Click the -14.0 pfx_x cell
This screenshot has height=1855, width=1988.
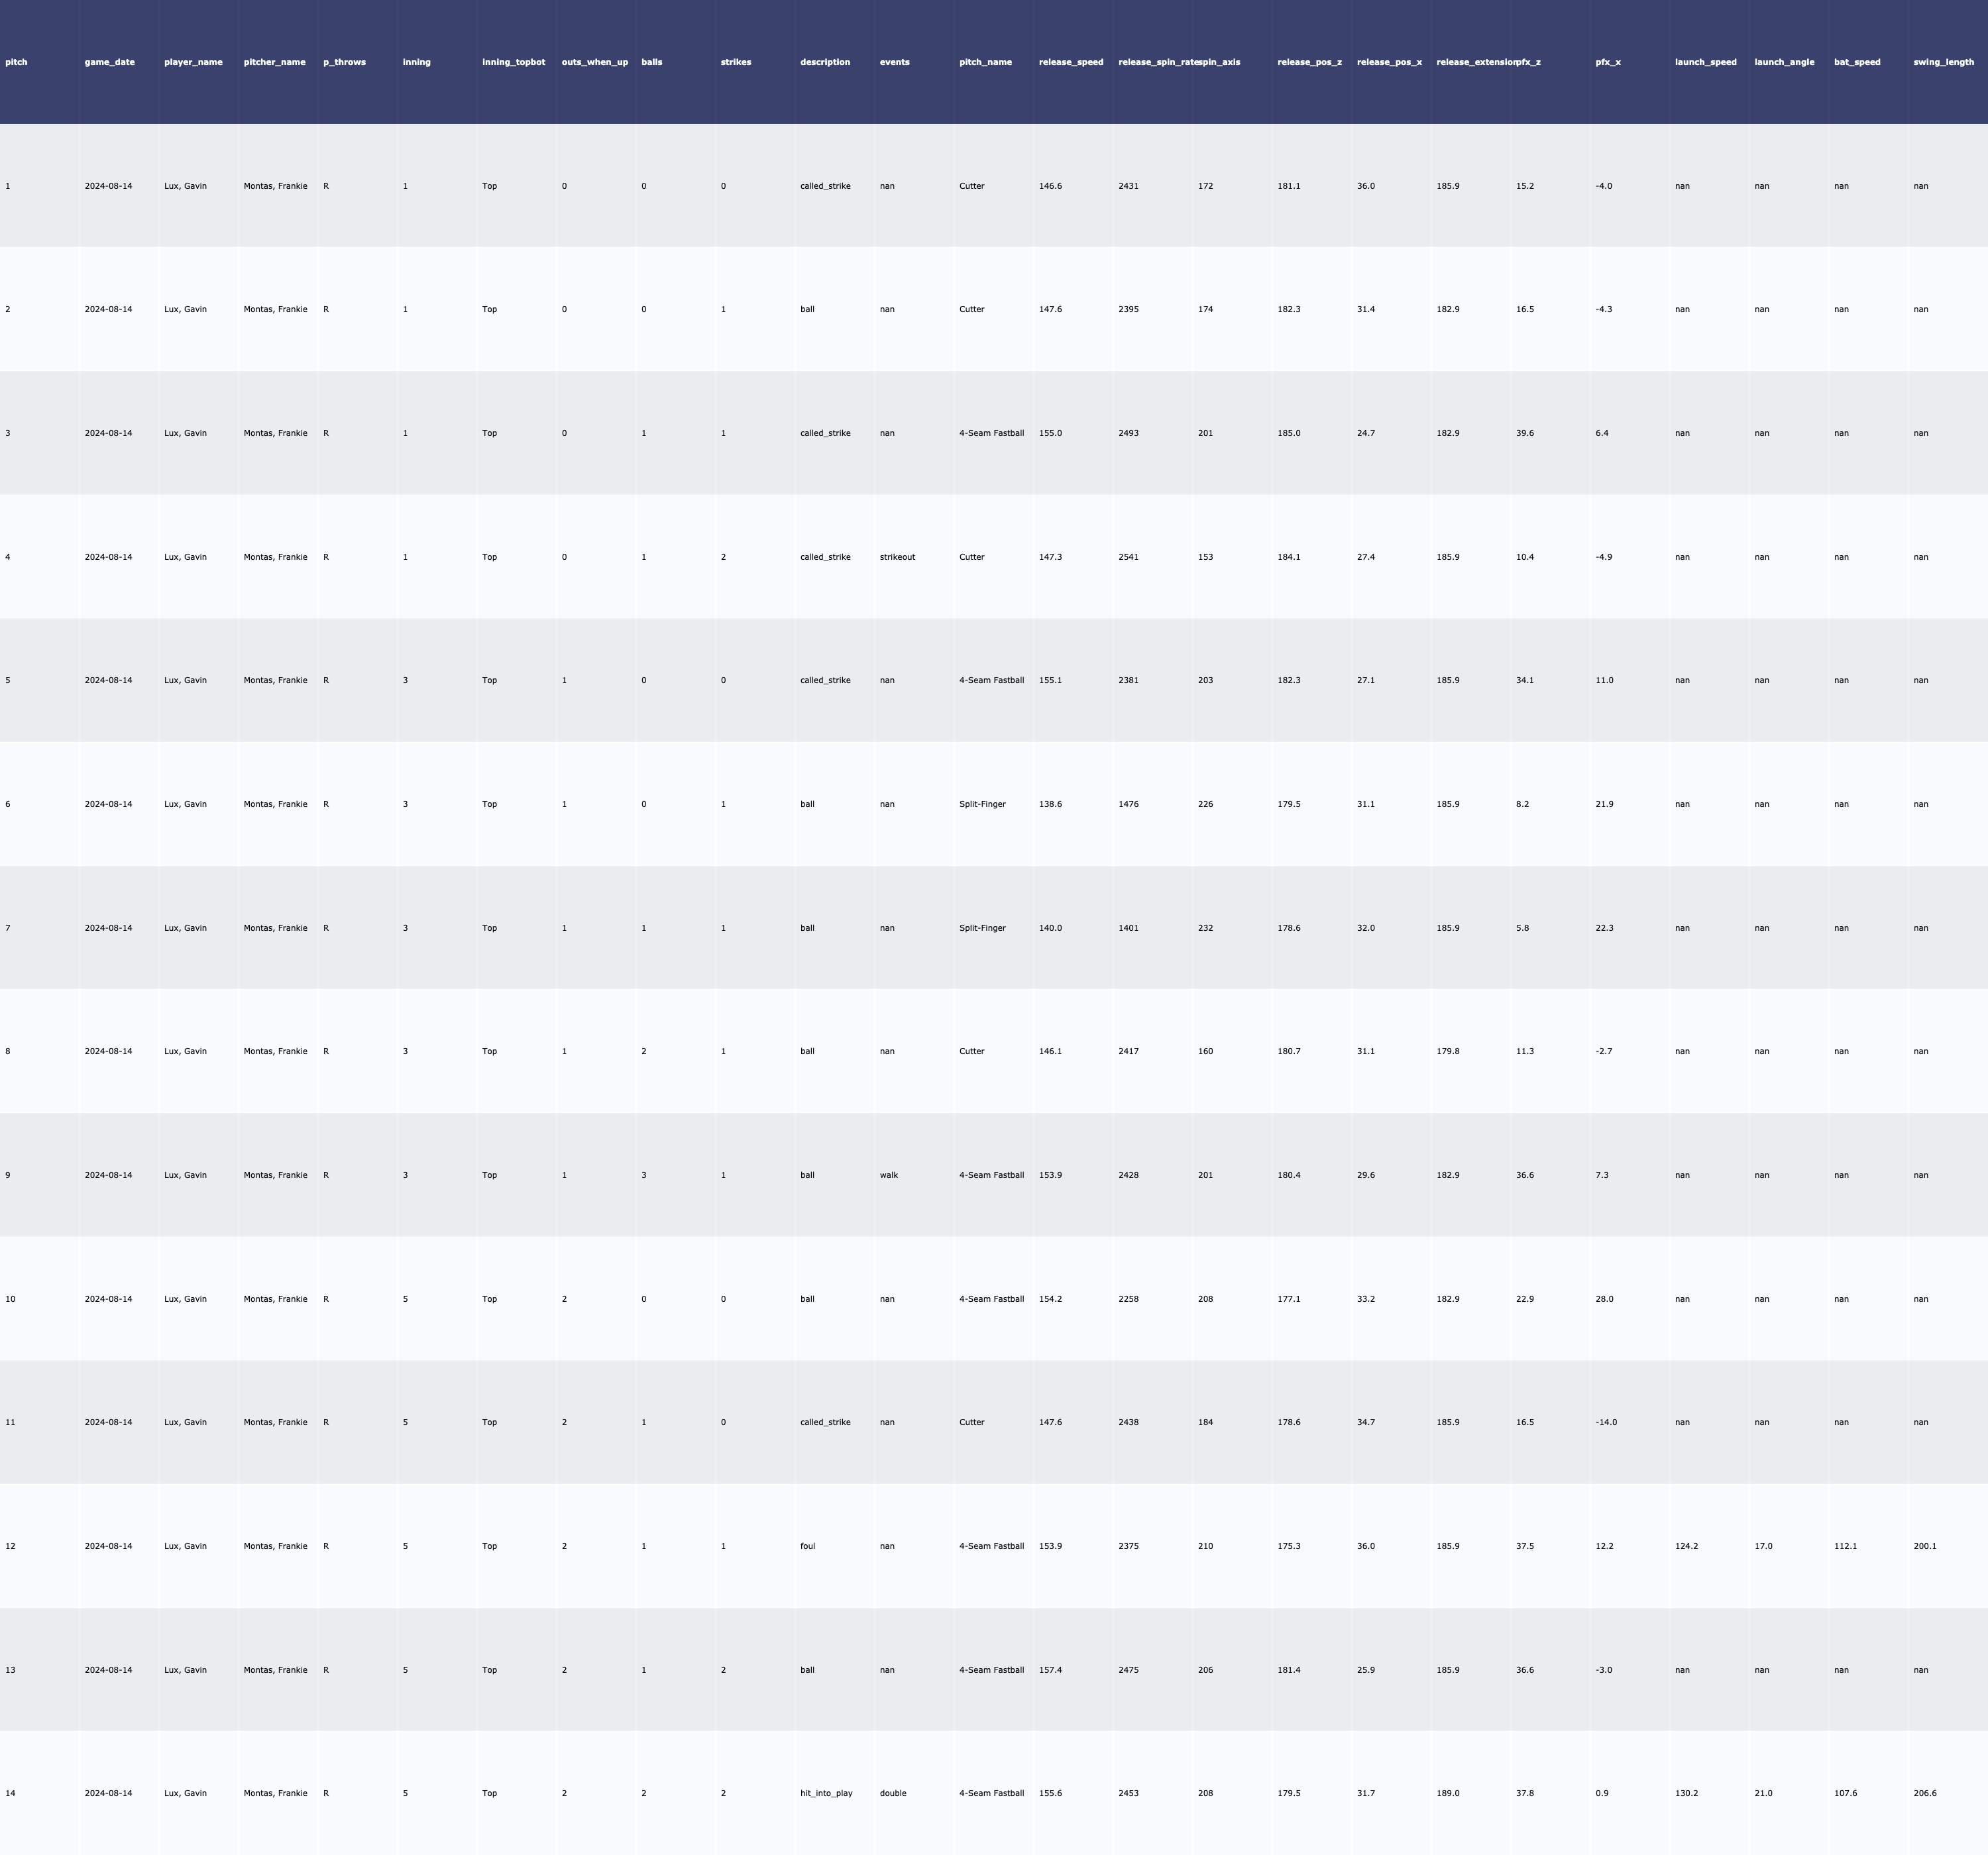[1606, 1422]
